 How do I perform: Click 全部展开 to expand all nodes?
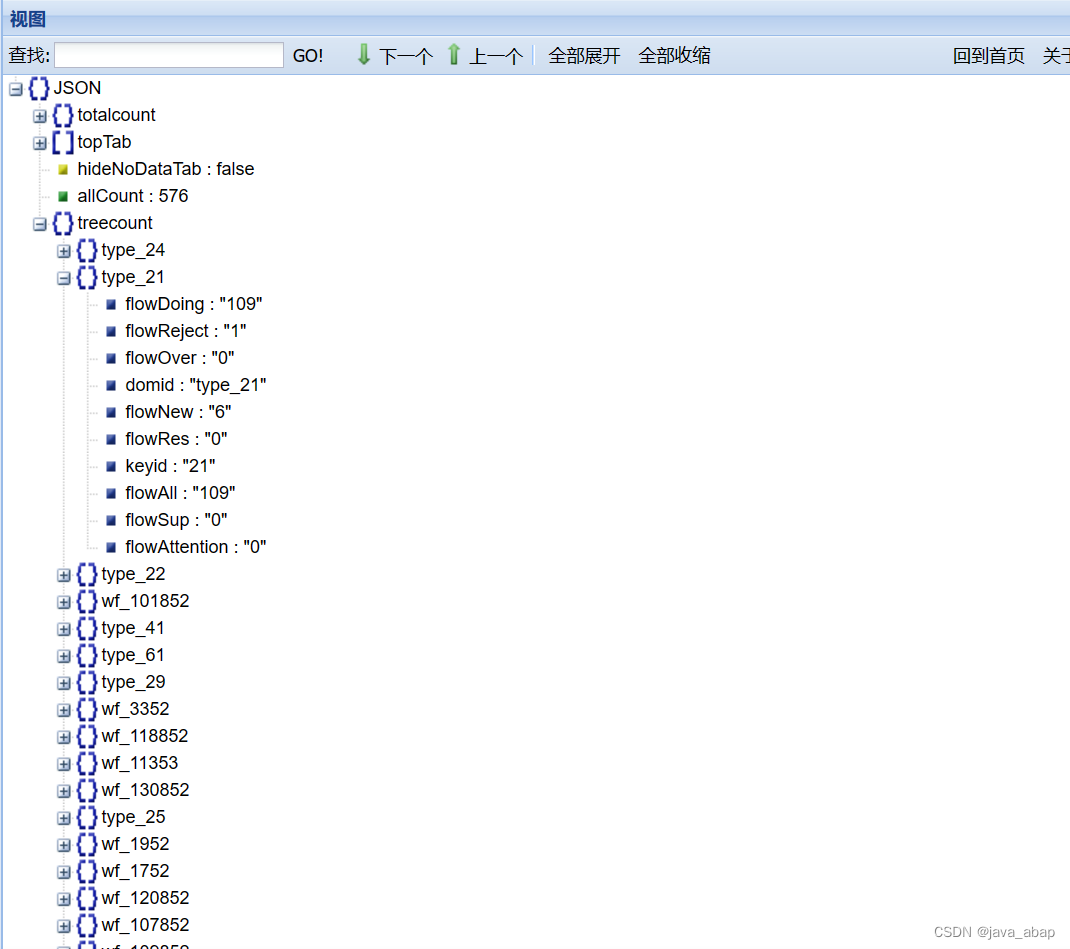[x=584, y=55]
